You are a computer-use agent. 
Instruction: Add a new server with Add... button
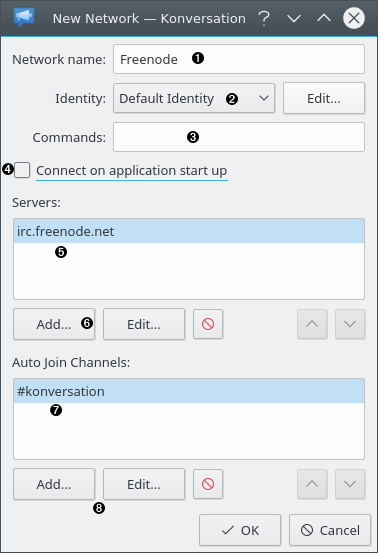pyautogui.click(x=54, y=324)
